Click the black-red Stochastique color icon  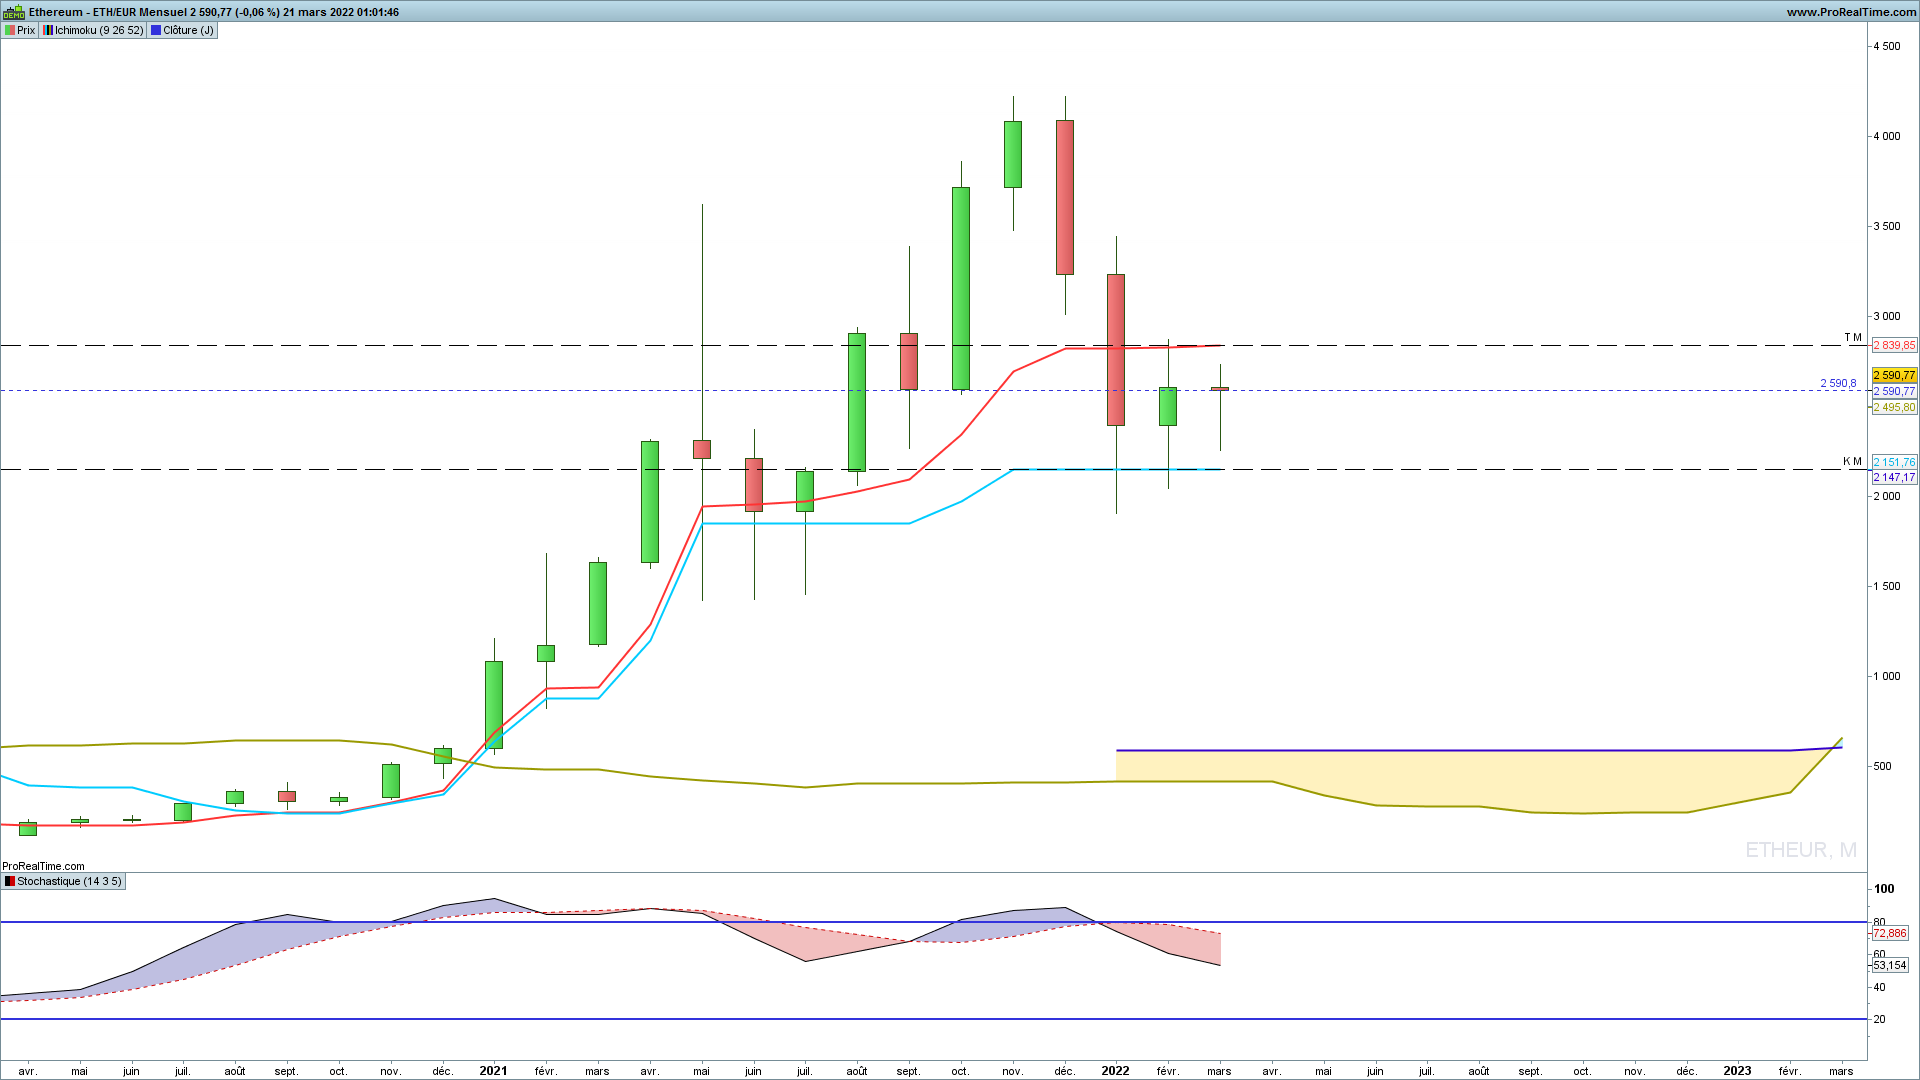[x=10, y=881]
